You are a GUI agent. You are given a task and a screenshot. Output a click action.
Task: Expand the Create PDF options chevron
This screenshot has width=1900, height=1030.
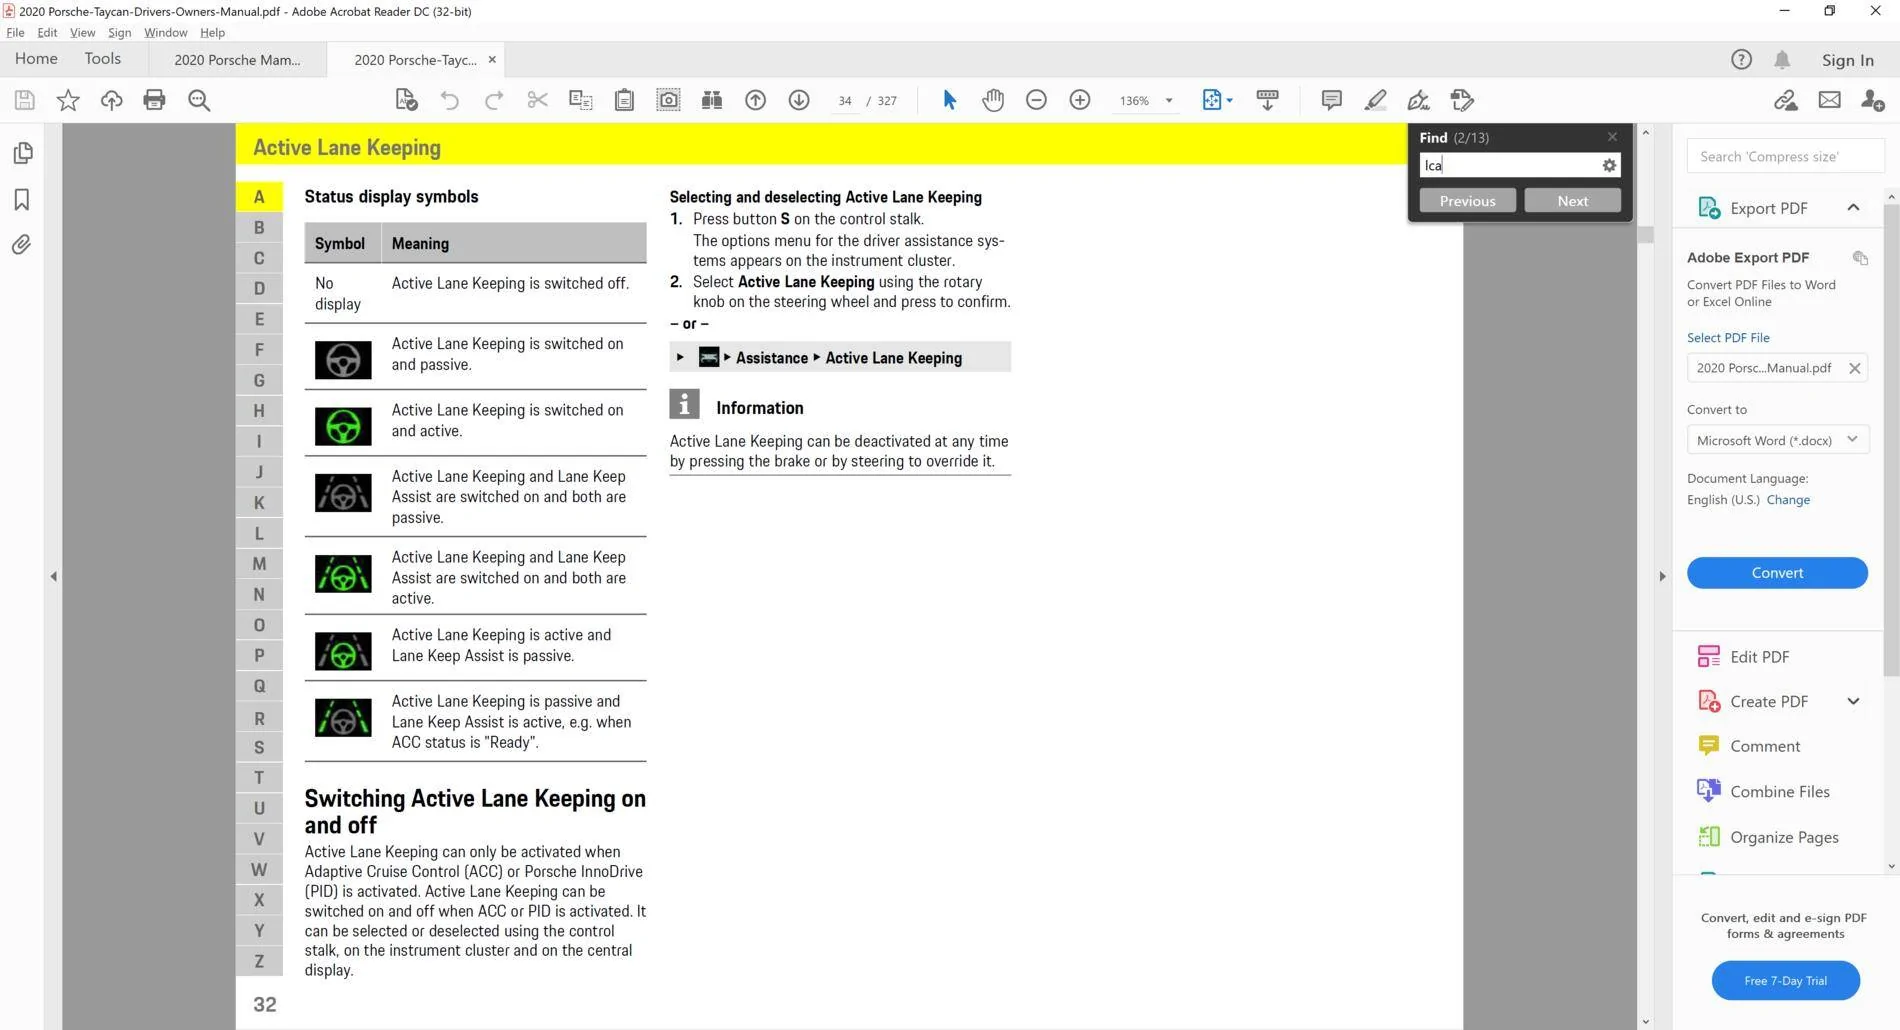(x=1853, y=701)
